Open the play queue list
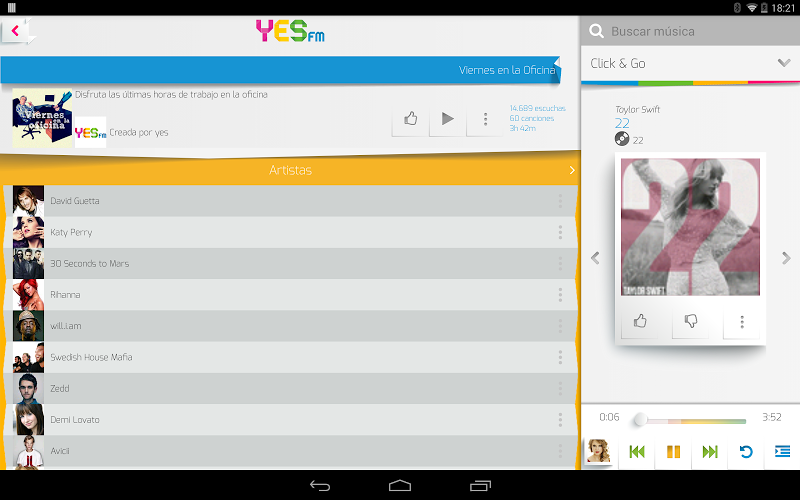The image size is (800, 500). [782, 452]
